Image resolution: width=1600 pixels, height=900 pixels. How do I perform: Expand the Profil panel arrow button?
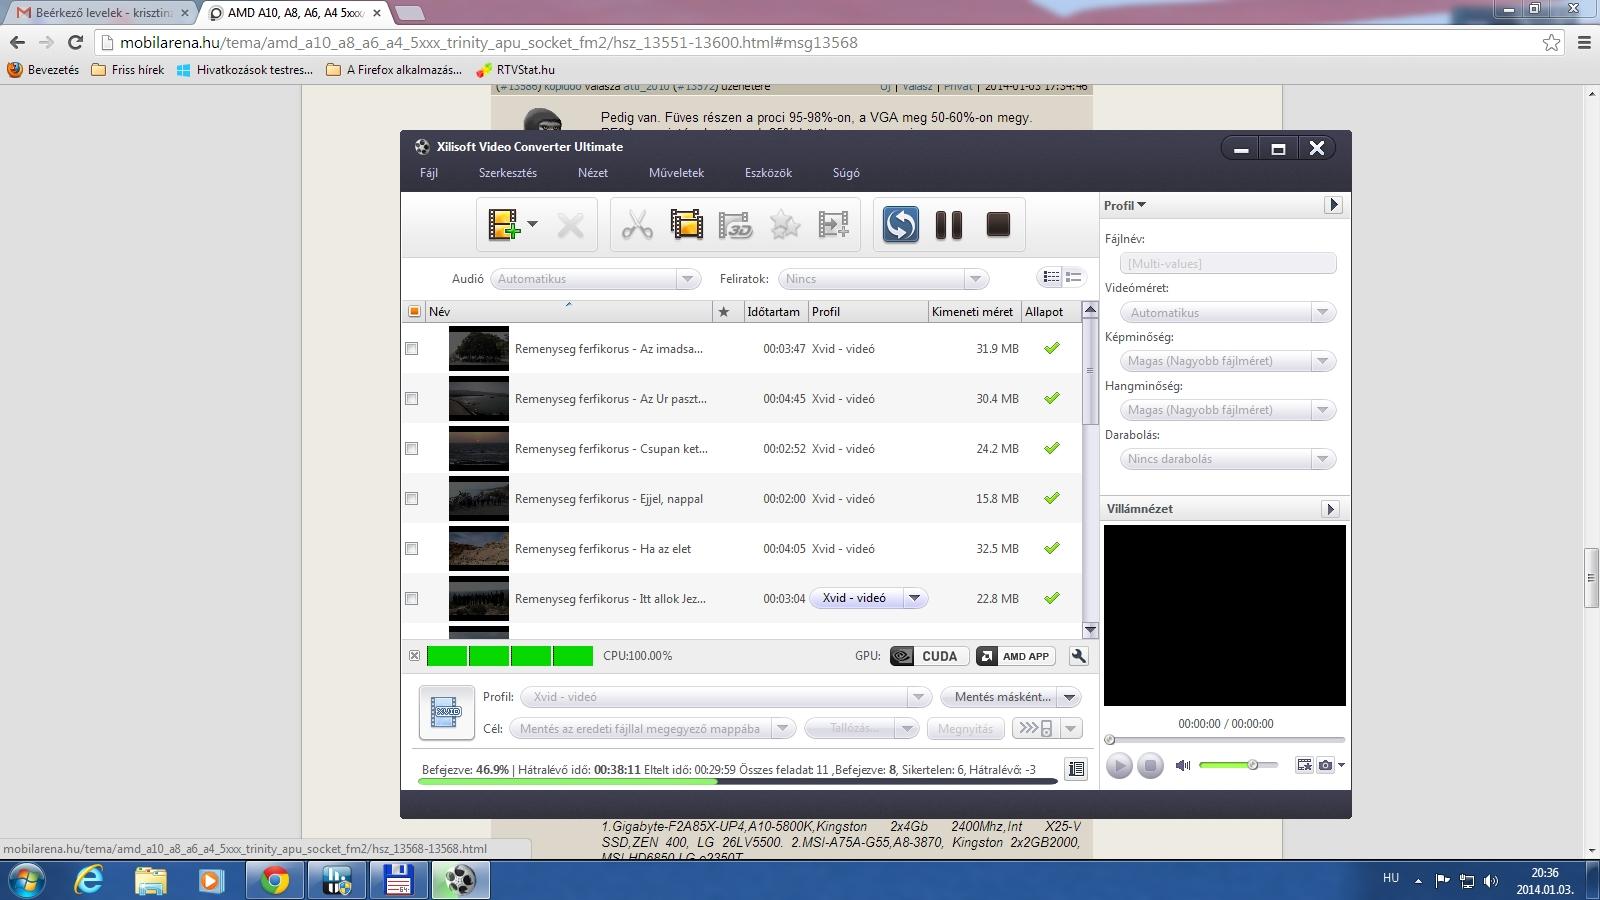[x=1333, y=205]
